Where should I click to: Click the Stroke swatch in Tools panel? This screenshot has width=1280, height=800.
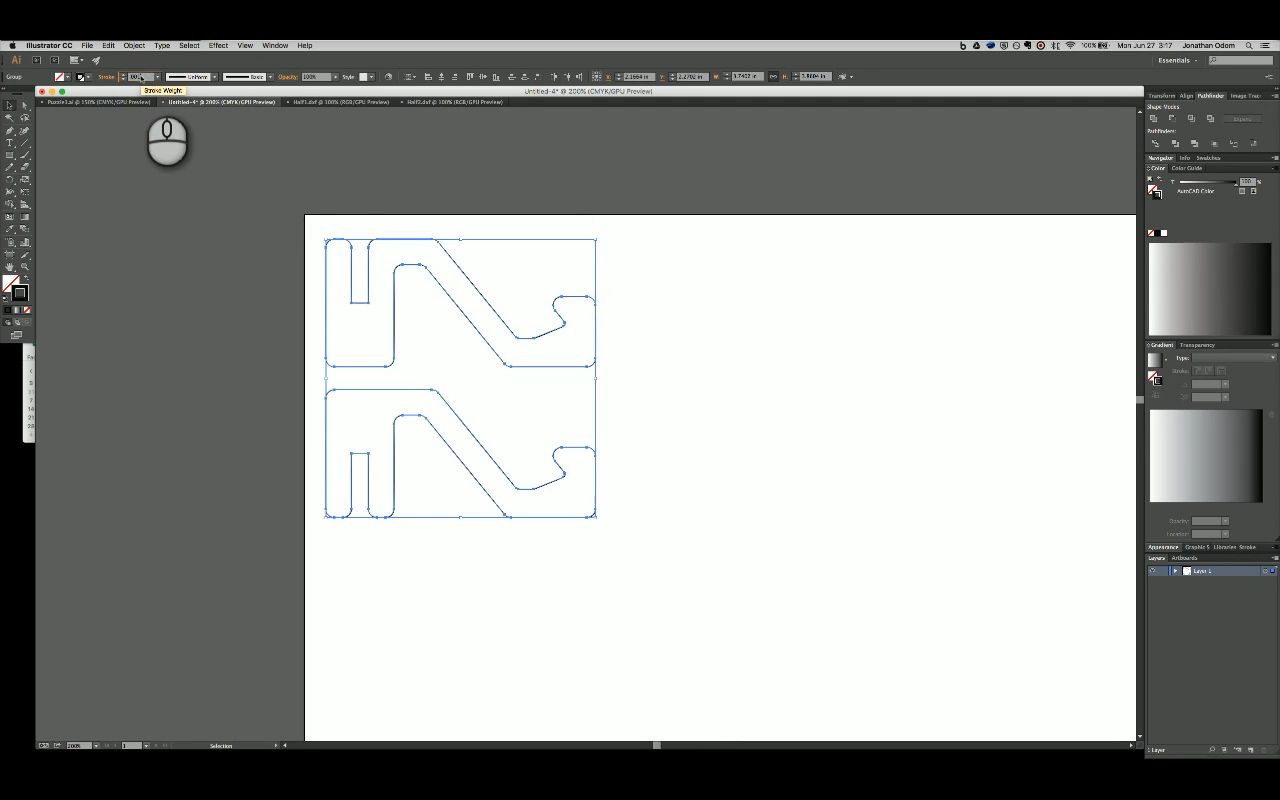click(x=20, y=293)
